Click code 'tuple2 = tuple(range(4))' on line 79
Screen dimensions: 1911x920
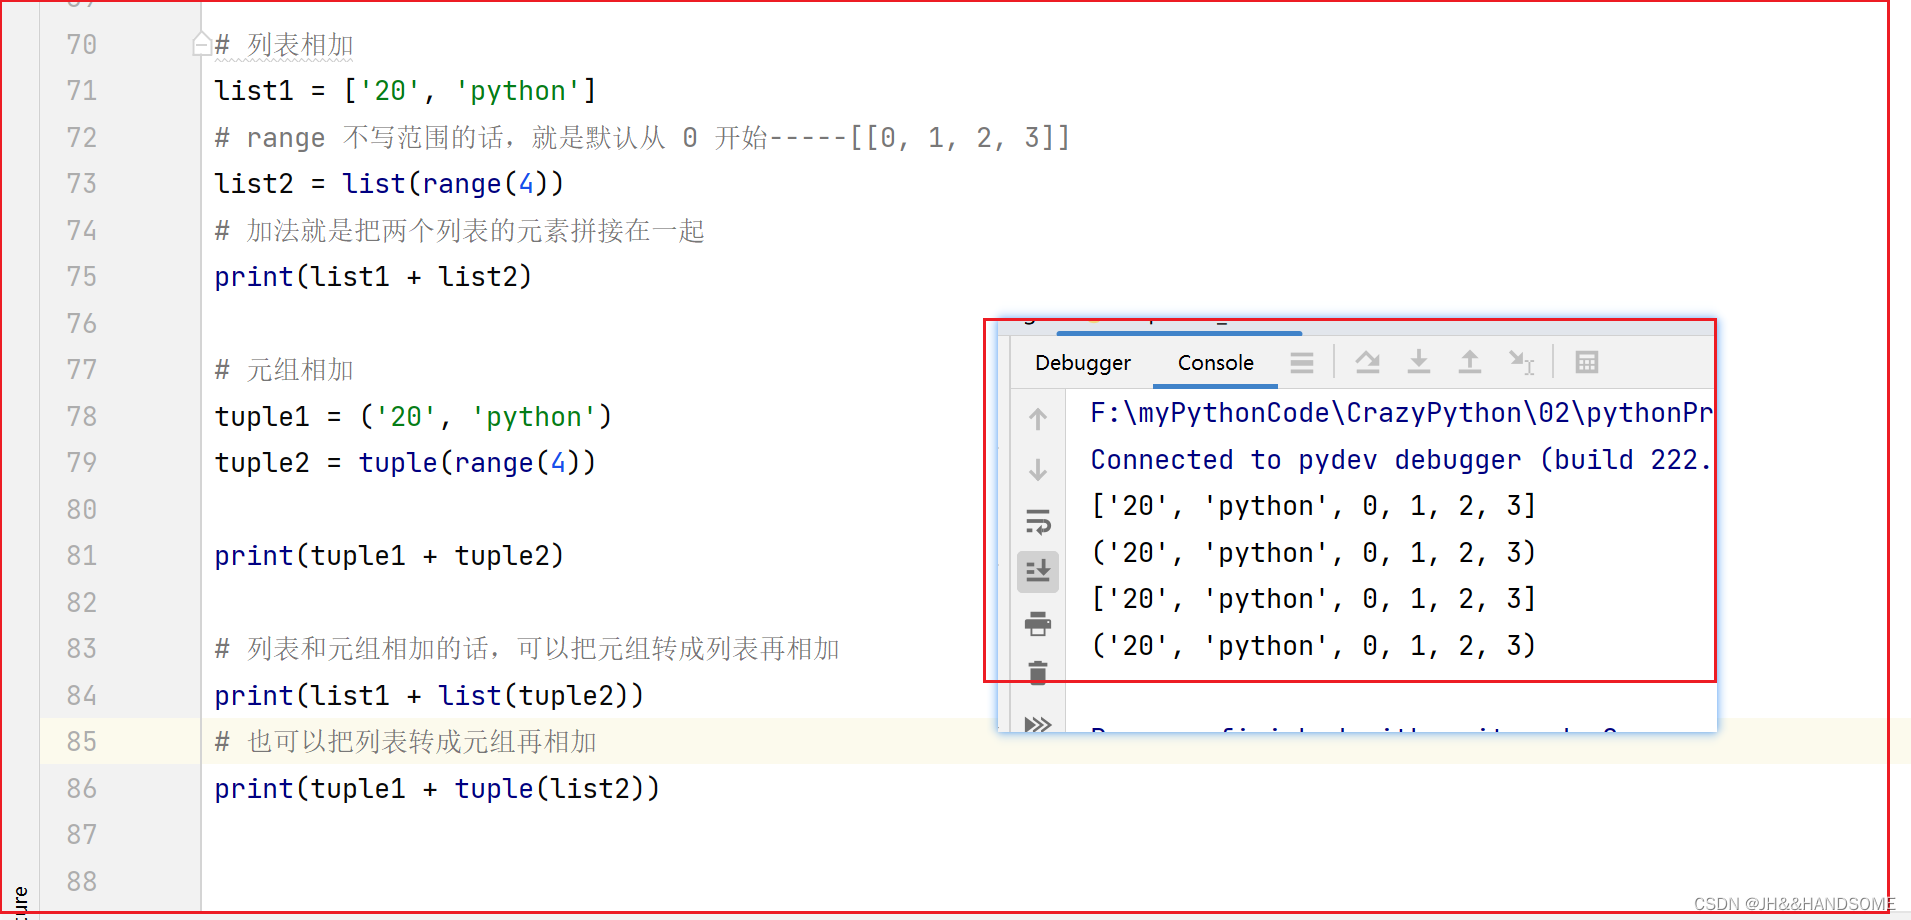(x=405, y=463)
